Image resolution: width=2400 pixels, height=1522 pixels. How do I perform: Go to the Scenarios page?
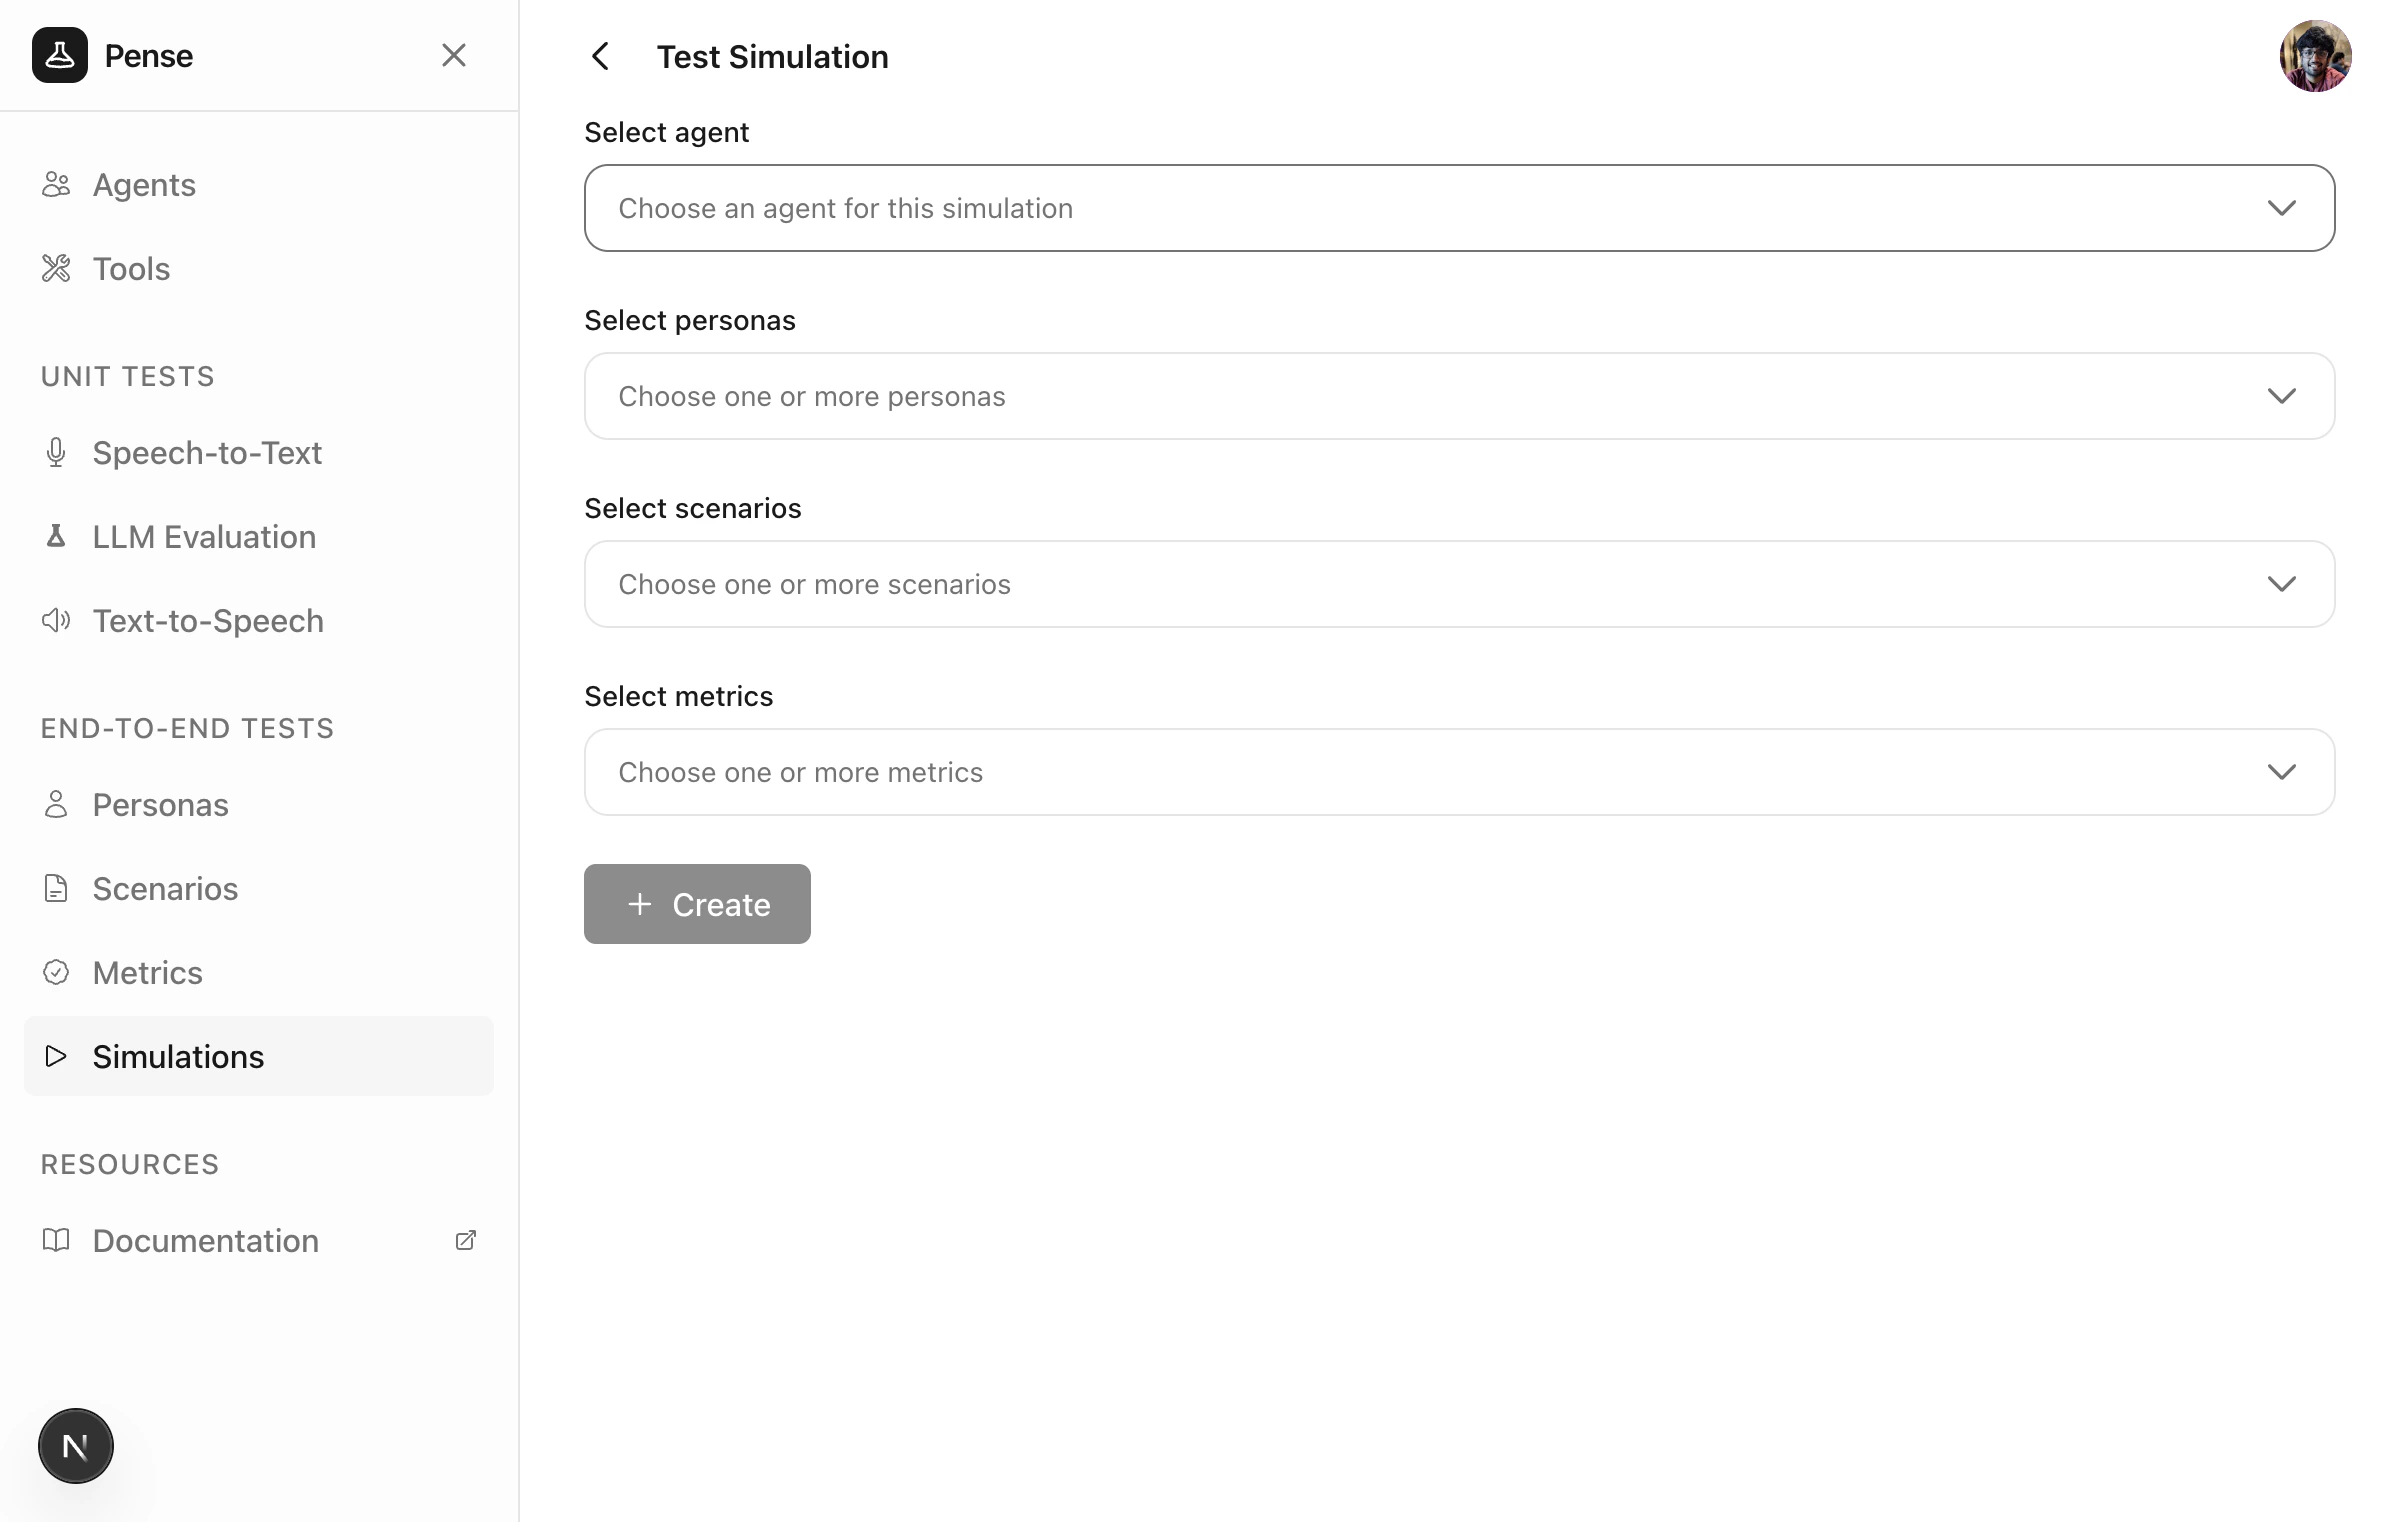(165, 888)
